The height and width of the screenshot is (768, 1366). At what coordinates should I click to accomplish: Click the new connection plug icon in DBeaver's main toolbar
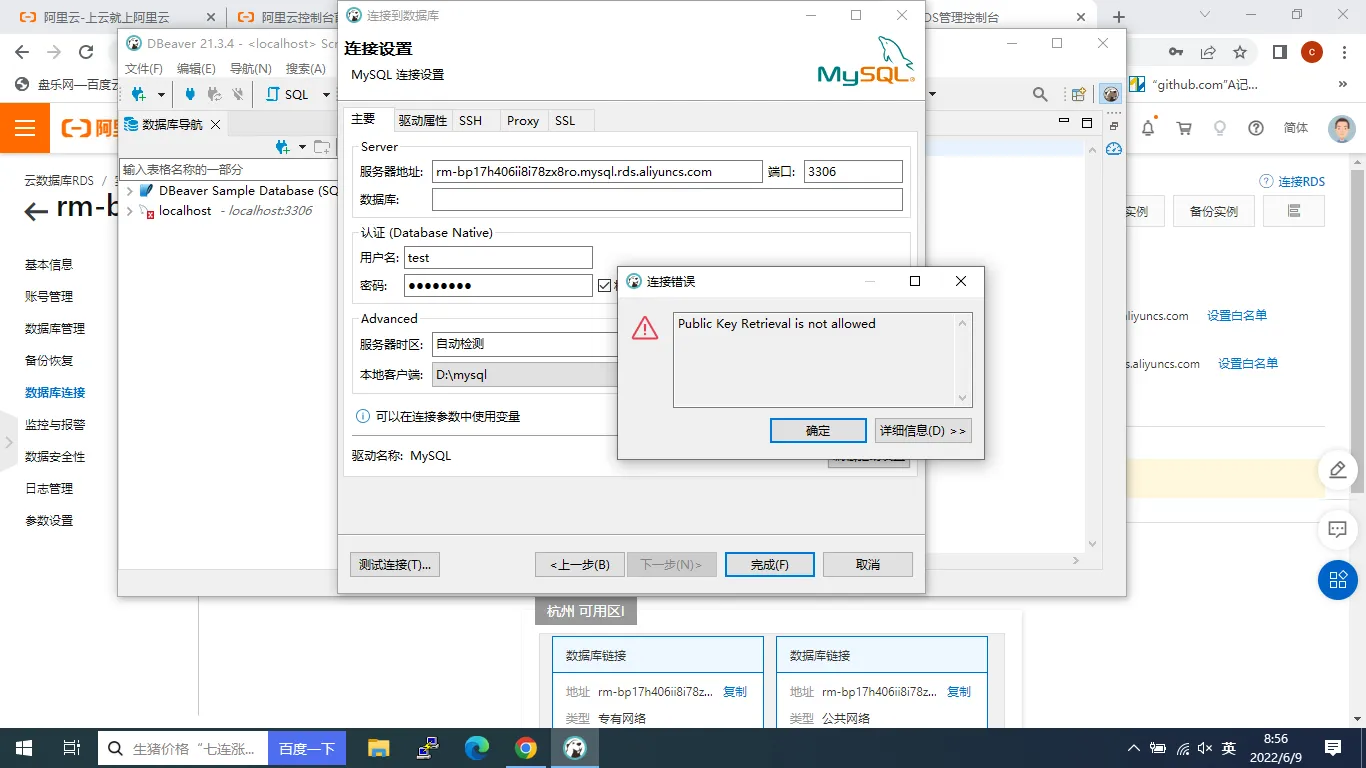[139, 94]
